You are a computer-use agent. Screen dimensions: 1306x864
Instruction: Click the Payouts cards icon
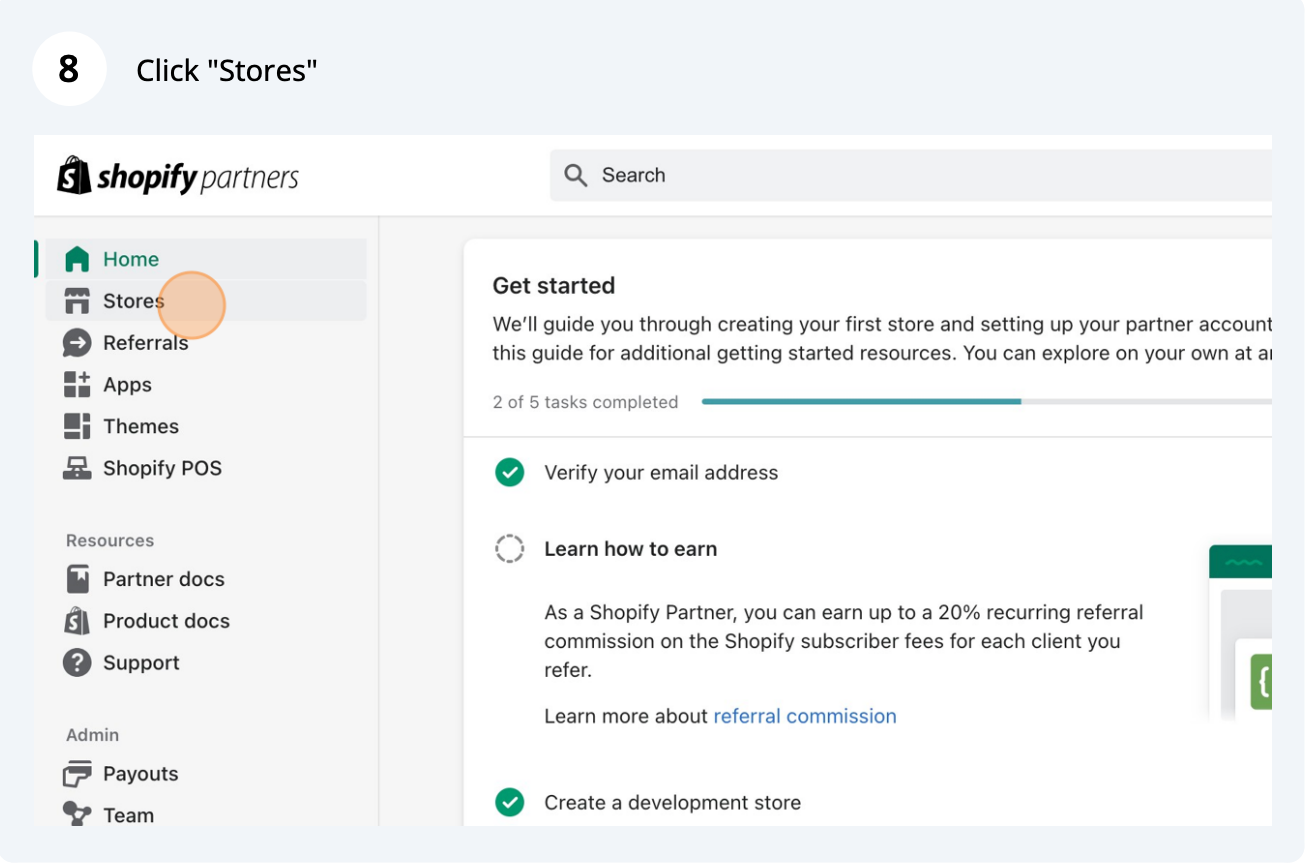pos(77,774)
